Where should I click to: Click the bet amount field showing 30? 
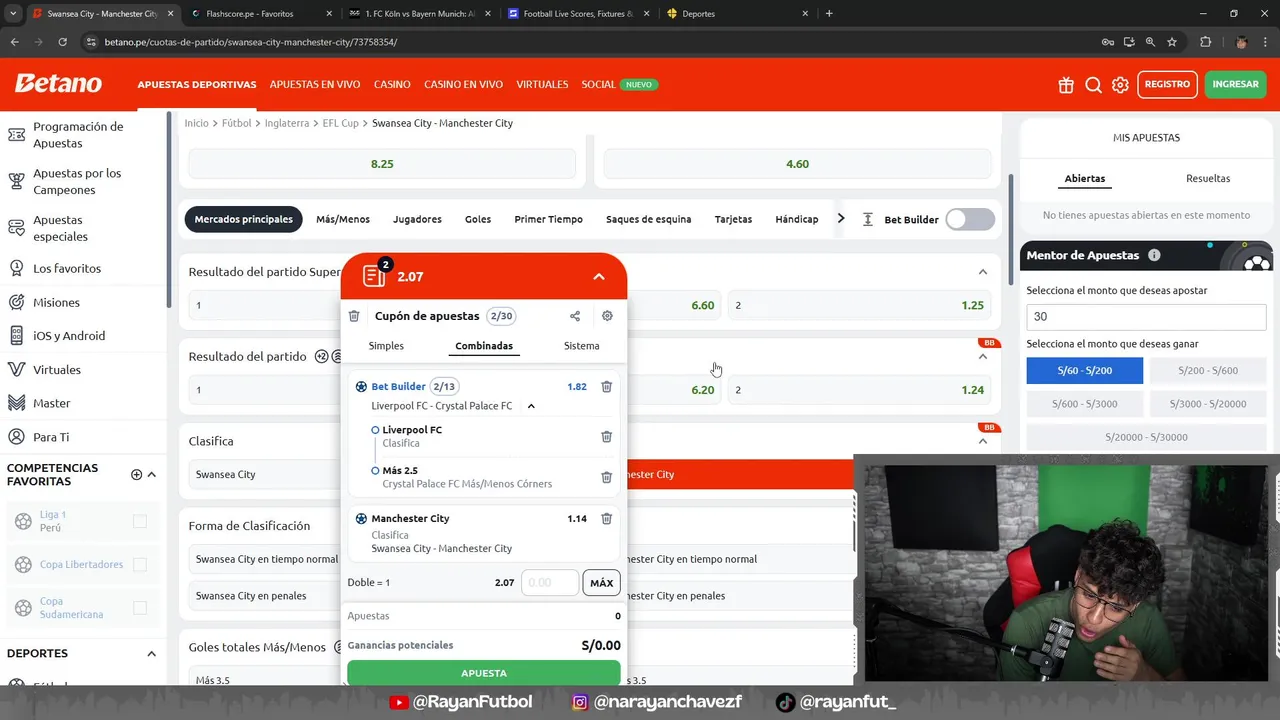coord(1146,316)
